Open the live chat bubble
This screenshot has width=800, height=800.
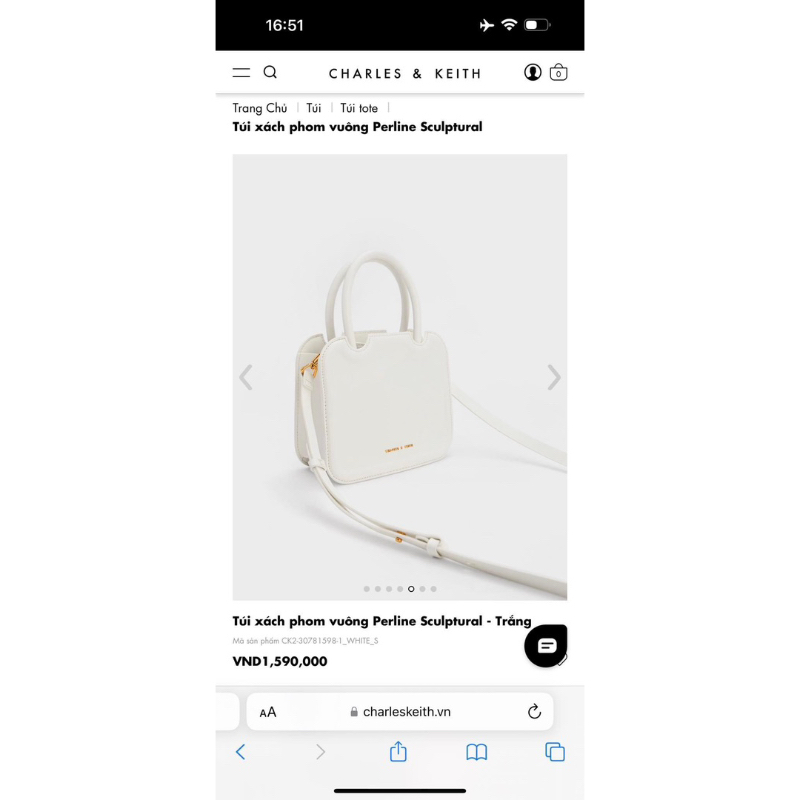coord(545,645)
